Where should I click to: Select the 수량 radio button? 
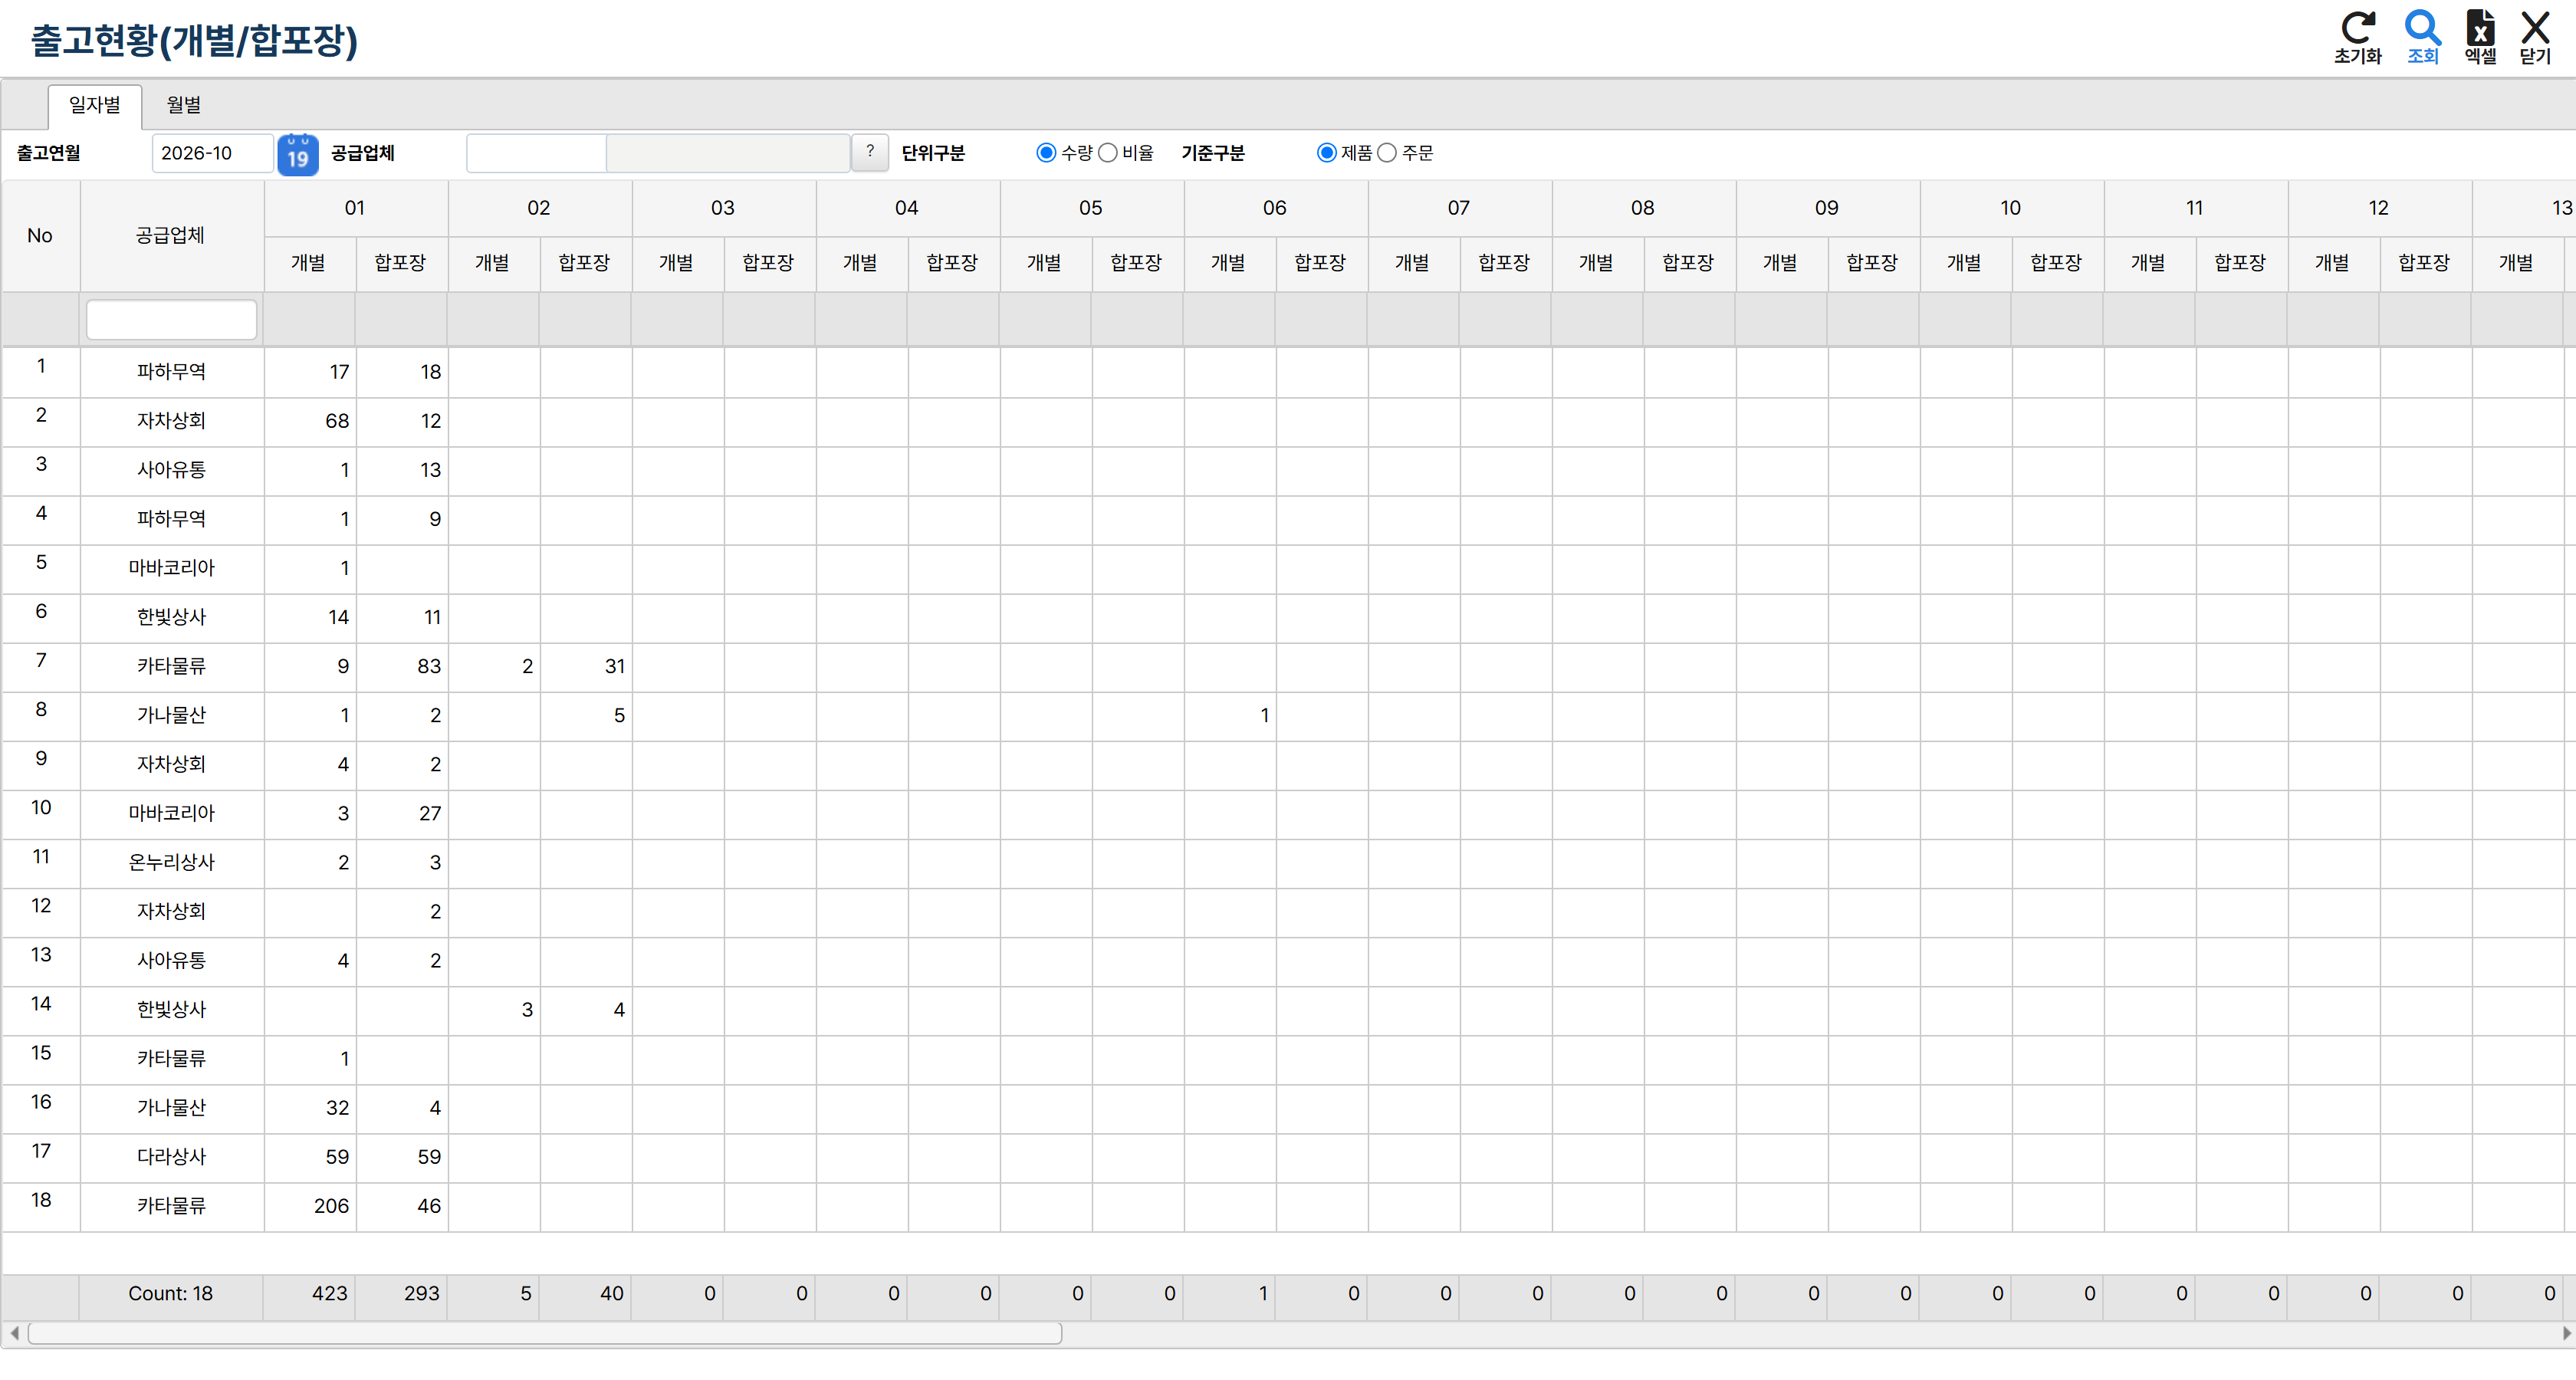click(x=1046, y=153)
